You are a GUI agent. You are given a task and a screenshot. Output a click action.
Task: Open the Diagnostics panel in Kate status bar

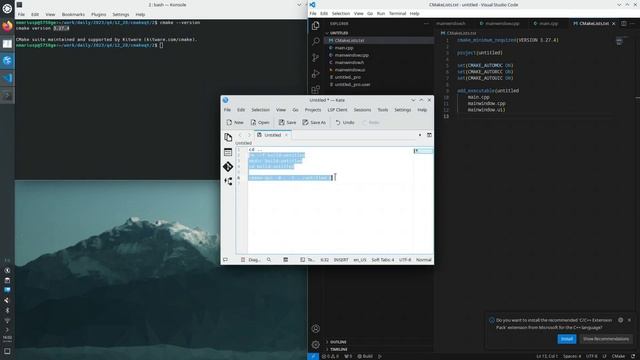251,260
